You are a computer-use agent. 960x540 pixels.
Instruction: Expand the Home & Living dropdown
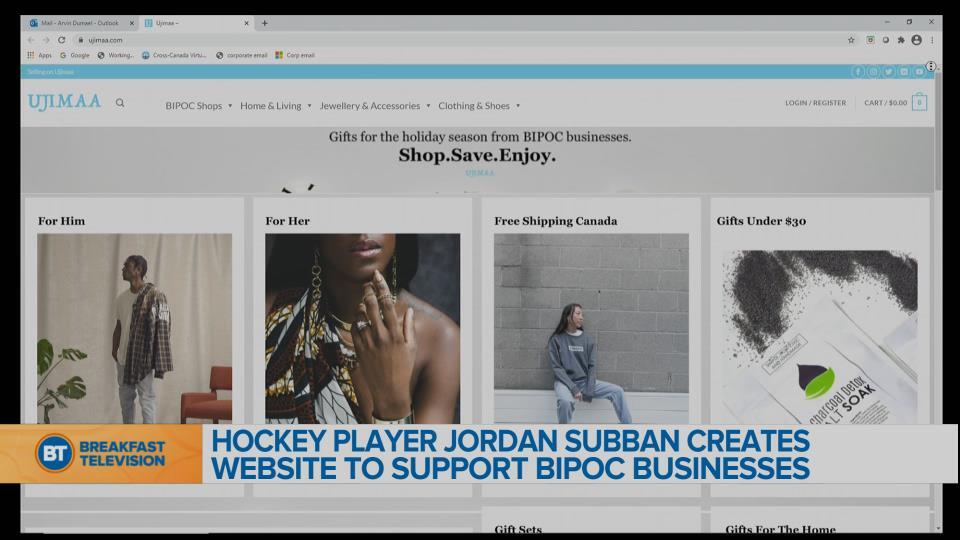275,106
